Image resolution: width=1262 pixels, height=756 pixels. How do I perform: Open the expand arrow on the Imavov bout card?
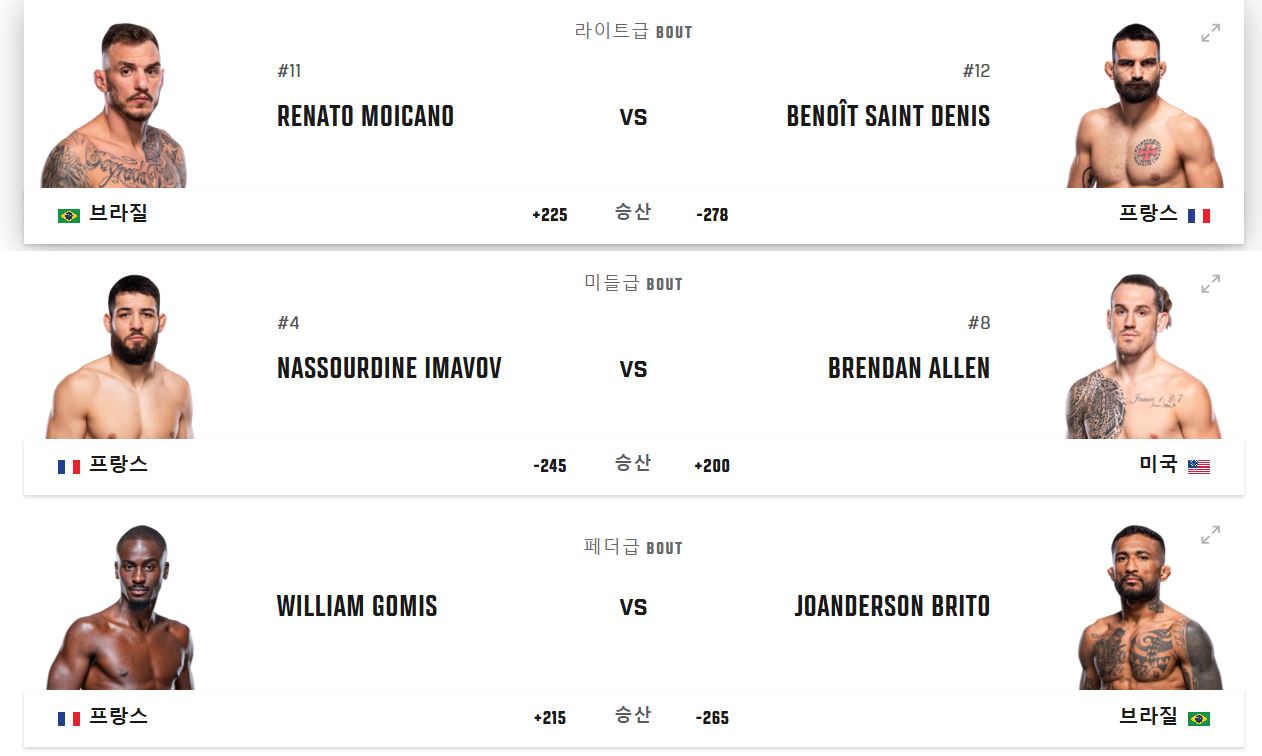pyautogui.click(x=1210, y=284)
